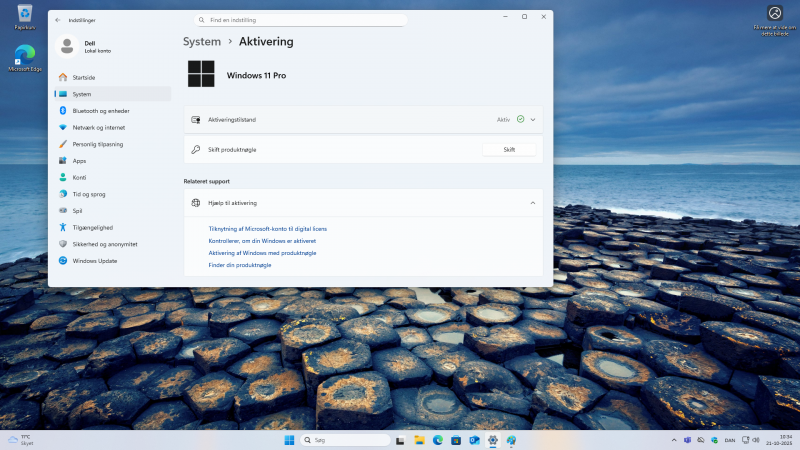Click the Windows Start button

coord(289,440)
